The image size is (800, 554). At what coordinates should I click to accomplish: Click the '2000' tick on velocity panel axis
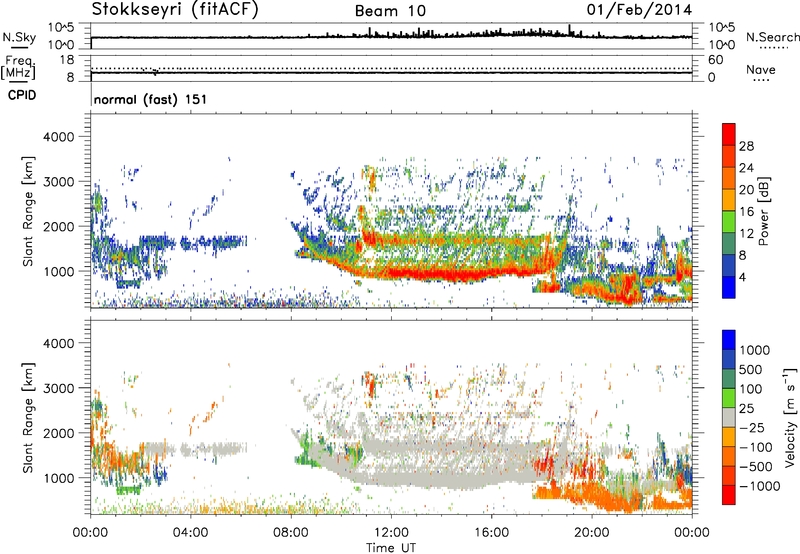point(58,433)
